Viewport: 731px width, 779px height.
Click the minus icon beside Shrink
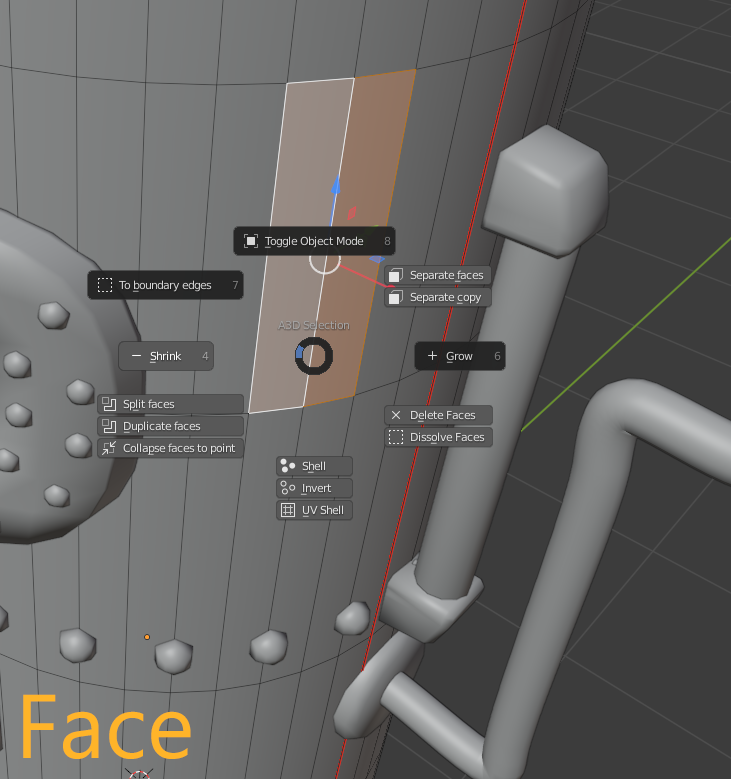tap(136, 356)
